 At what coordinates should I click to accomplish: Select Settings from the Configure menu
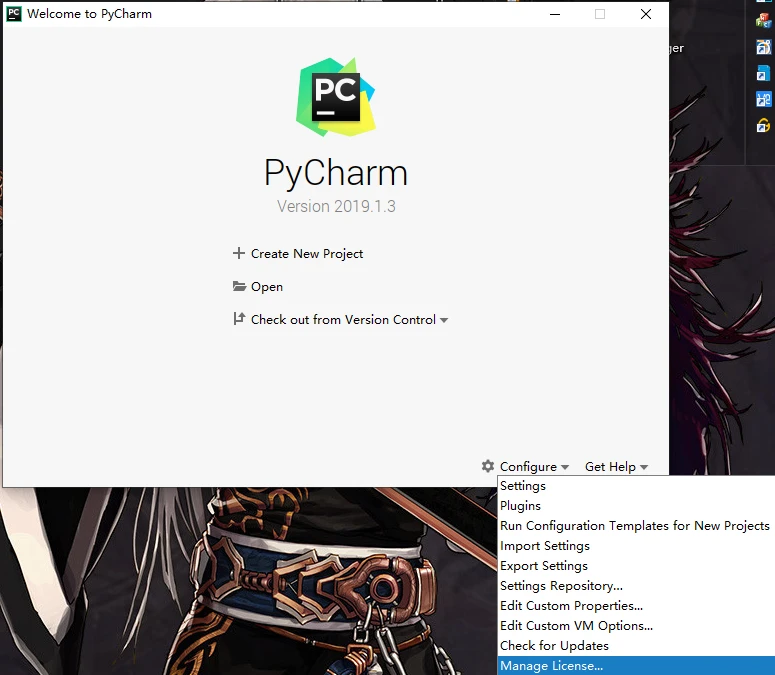tap(523, 486)
